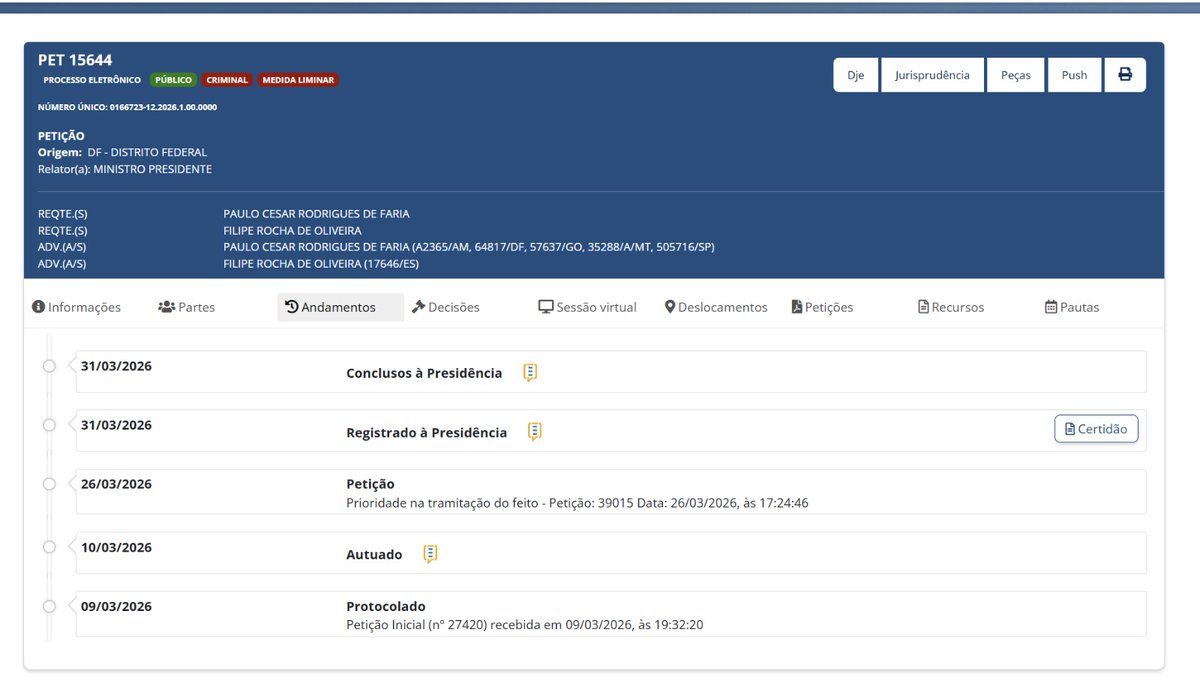Click the timeline marker for 26/03/2026 Petição
1200x692 pixels.
[x=49, y=484]
